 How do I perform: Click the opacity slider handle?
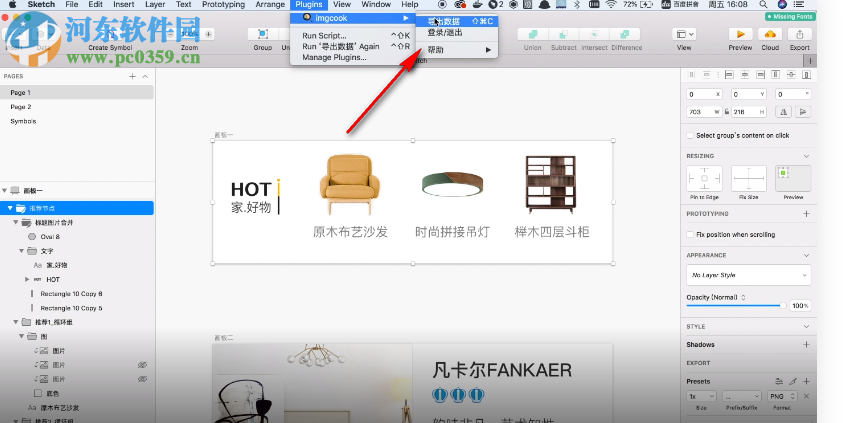click(783, 305)
